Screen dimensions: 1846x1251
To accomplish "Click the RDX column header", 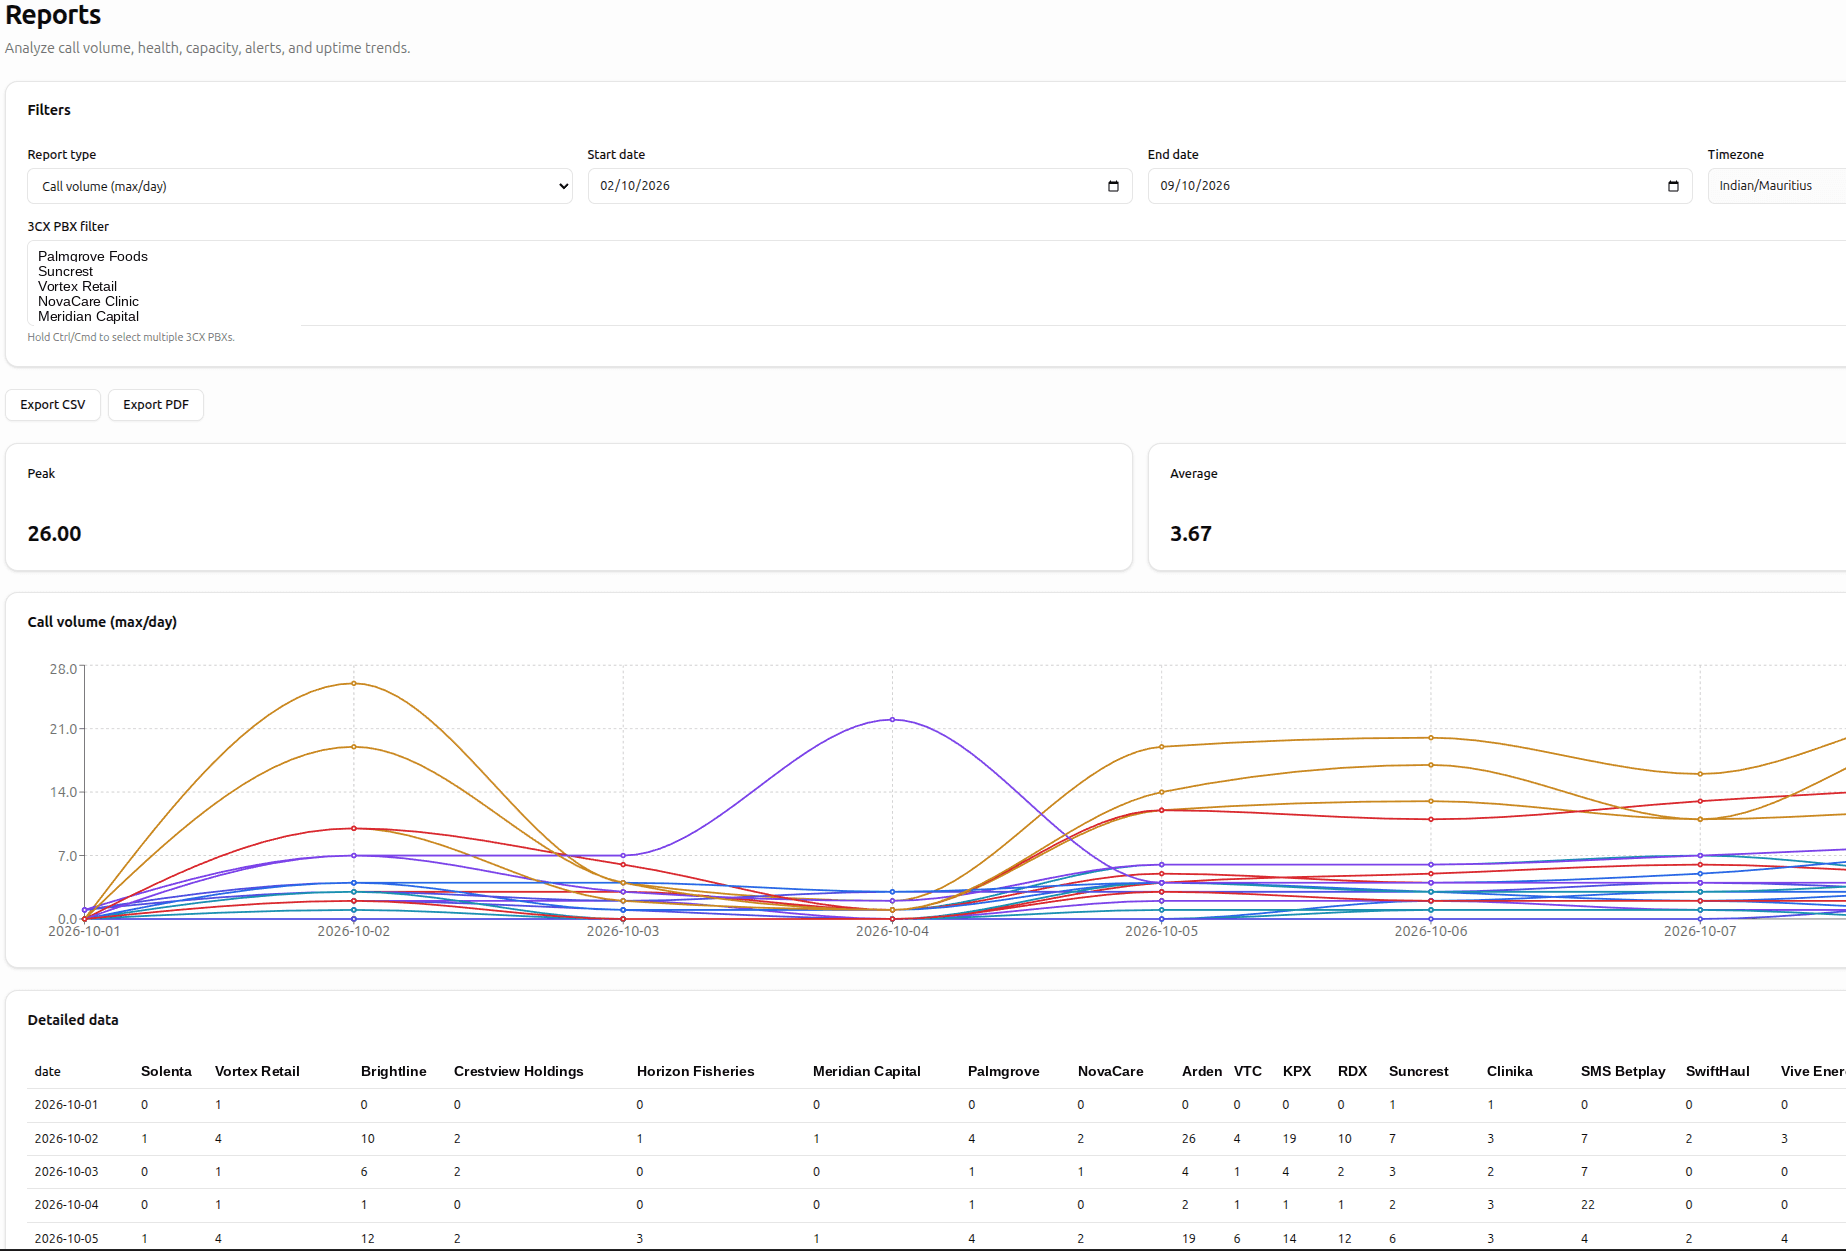I will [1353, 1071].
